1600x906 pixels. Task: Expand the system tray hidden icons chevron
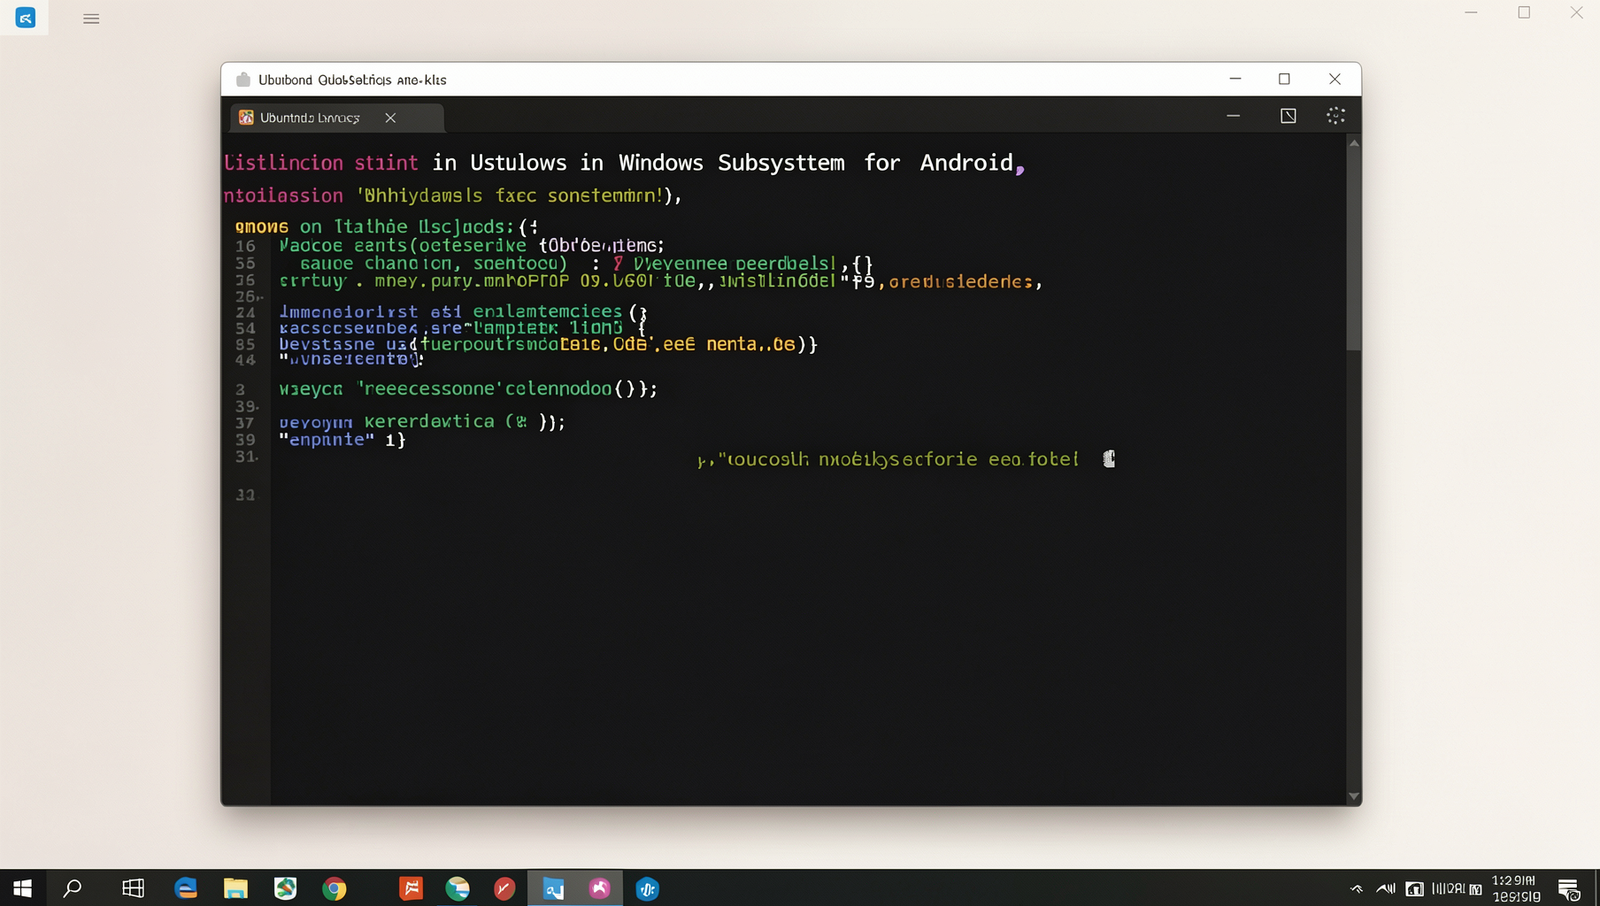pyautogui.click(x=1357, y=888)
